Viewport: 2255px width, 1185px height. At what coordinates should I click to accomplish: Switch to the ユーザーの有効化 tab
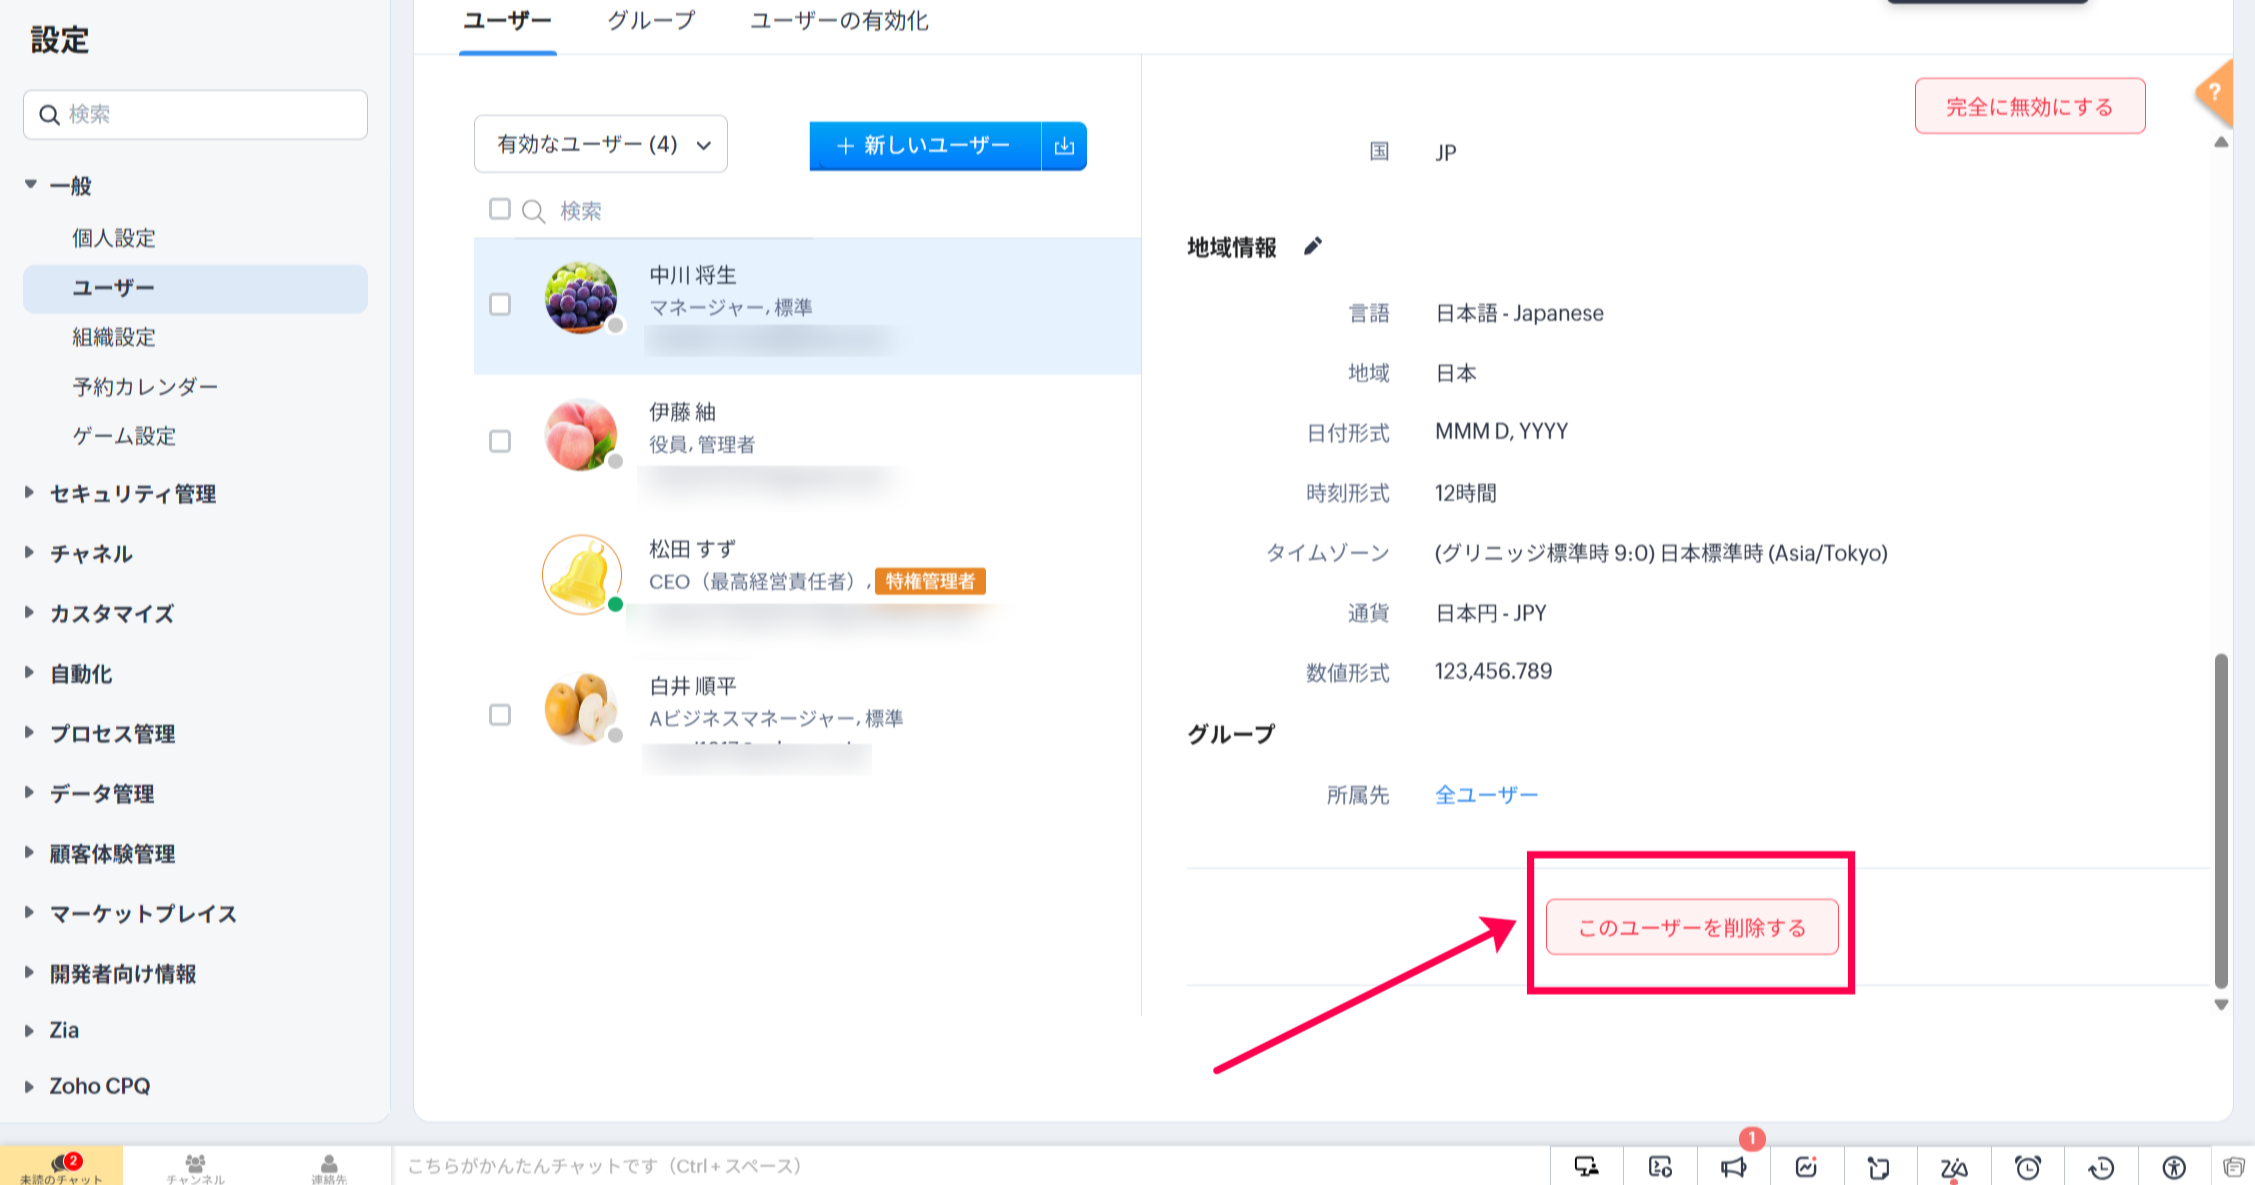click(839, 21)
